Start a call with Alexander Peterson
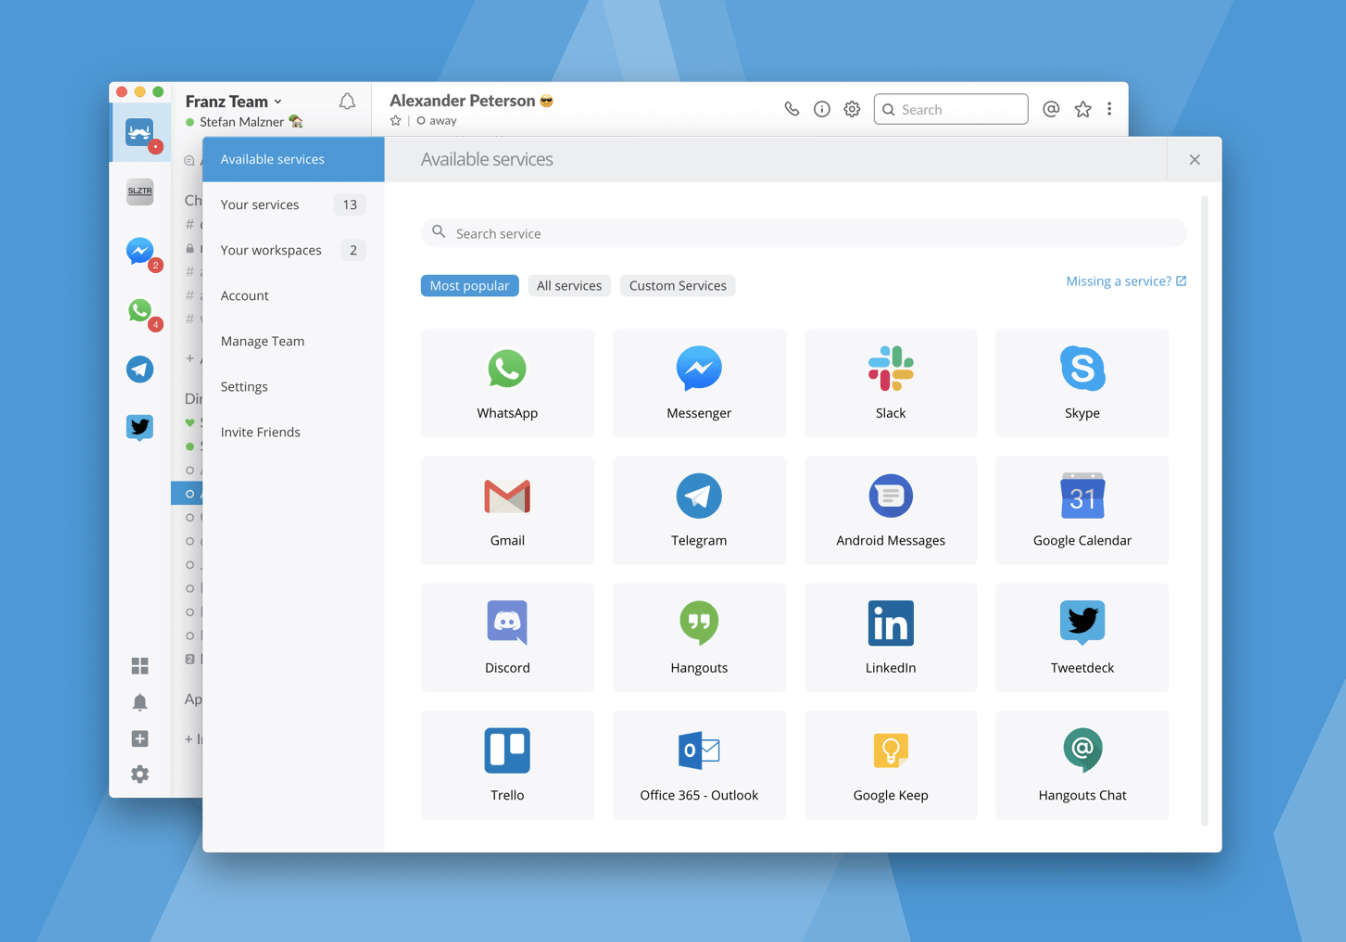 (791, 109)
